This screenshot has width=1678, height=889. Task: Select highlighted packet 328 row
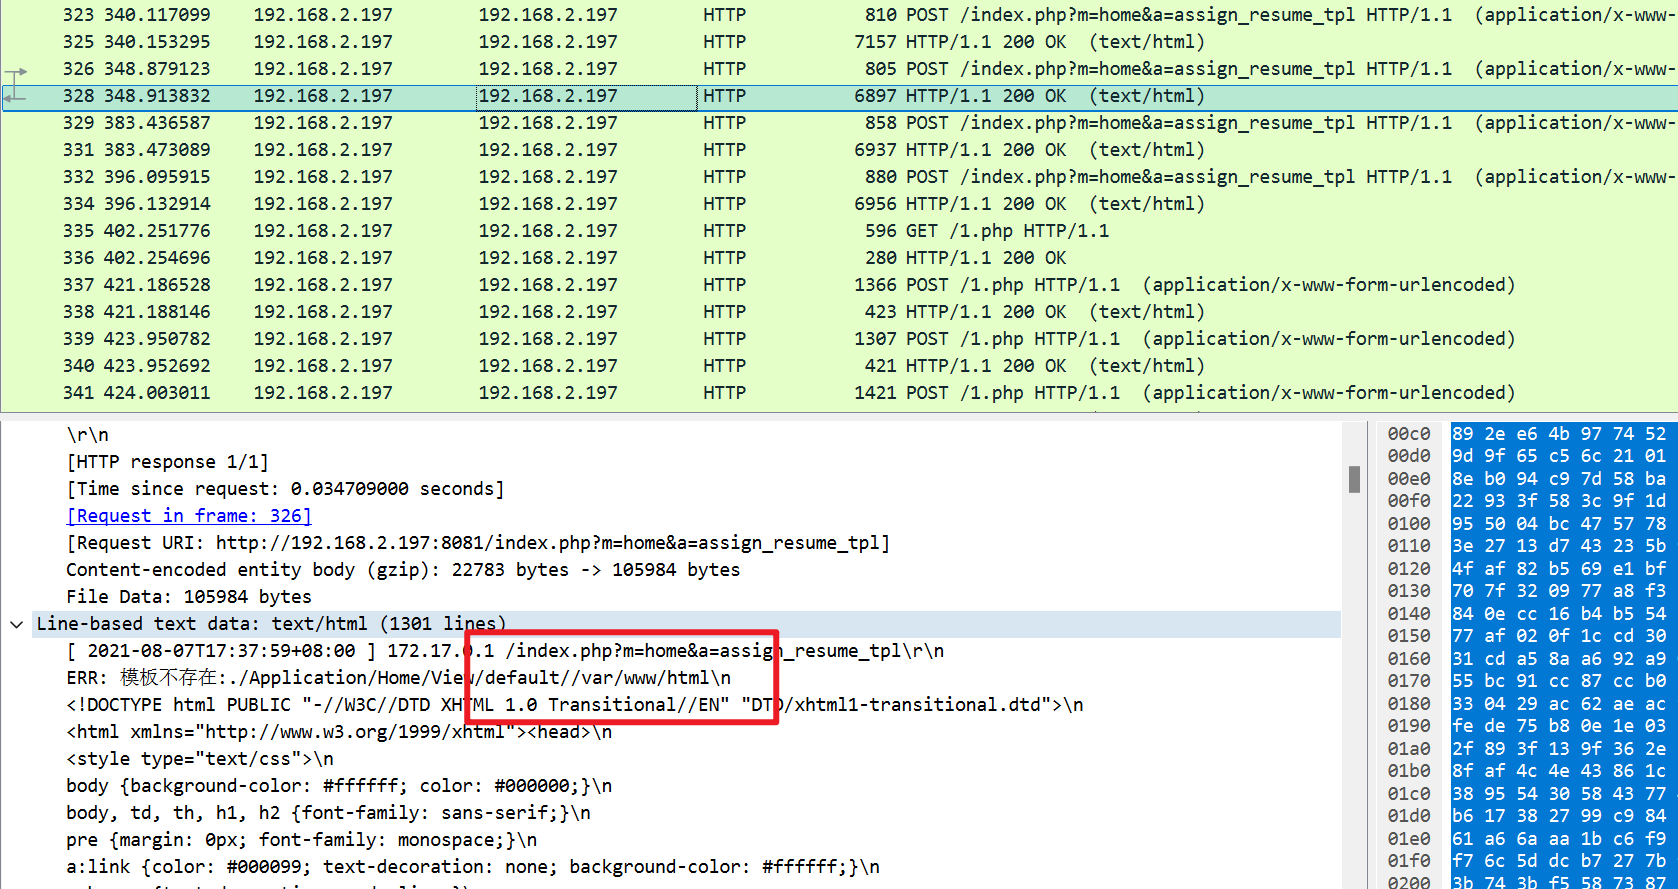839,96
